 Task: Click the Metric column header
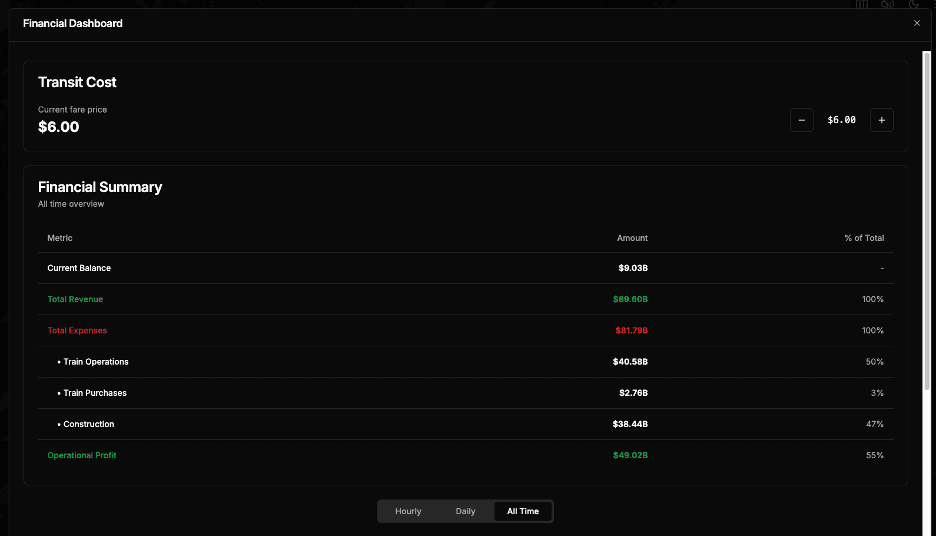60,238
